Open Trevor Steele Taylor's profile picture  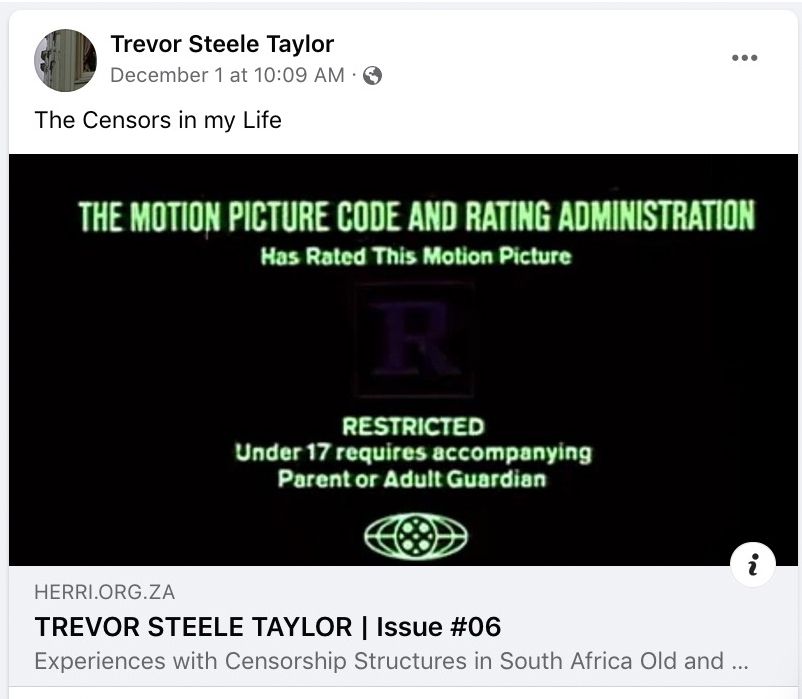click(65, 60)
